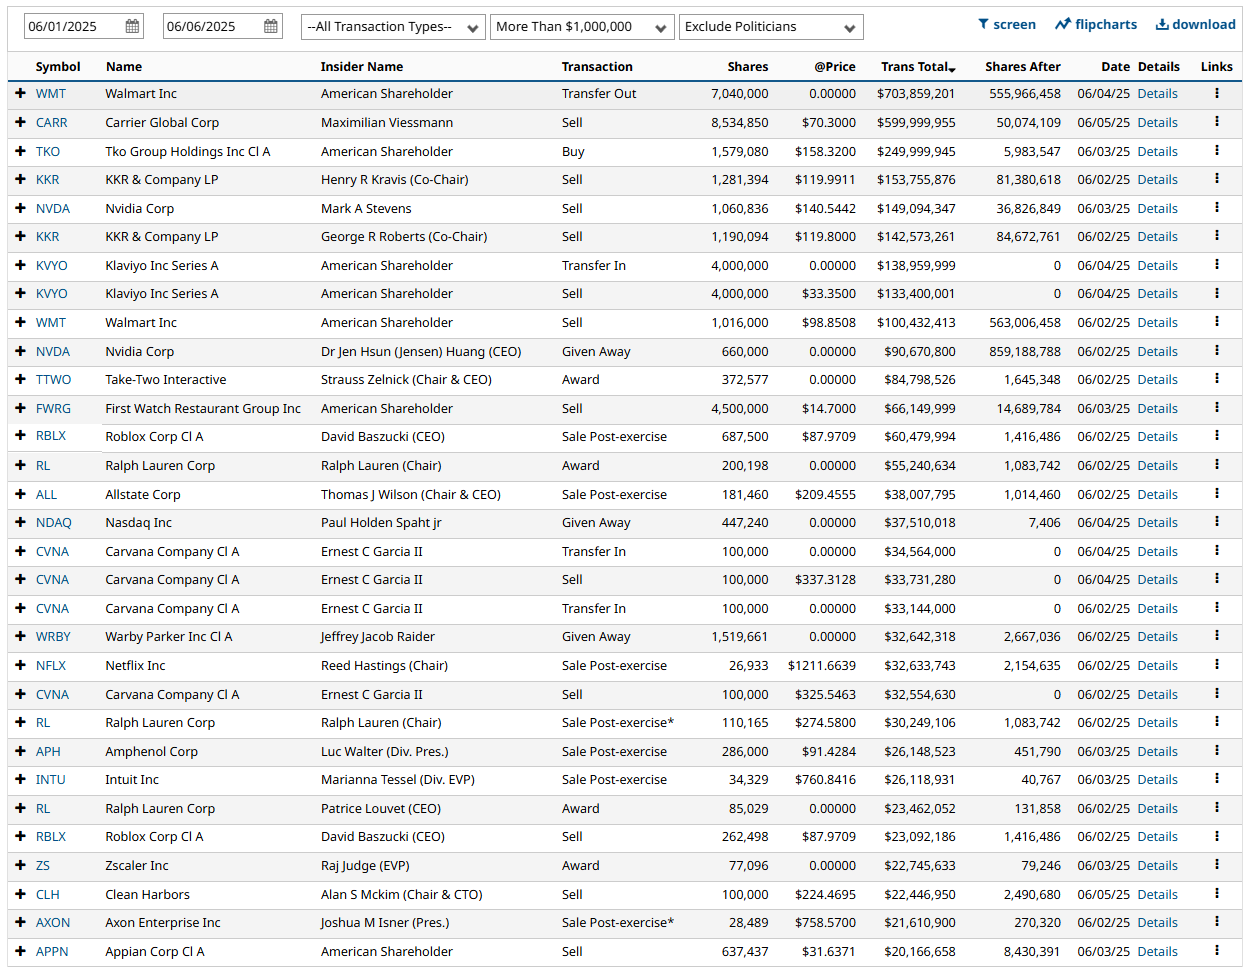Open three-dot menu for Allstate Corp row
This screenshot has width=1248, height=967.
[1217, 494]
